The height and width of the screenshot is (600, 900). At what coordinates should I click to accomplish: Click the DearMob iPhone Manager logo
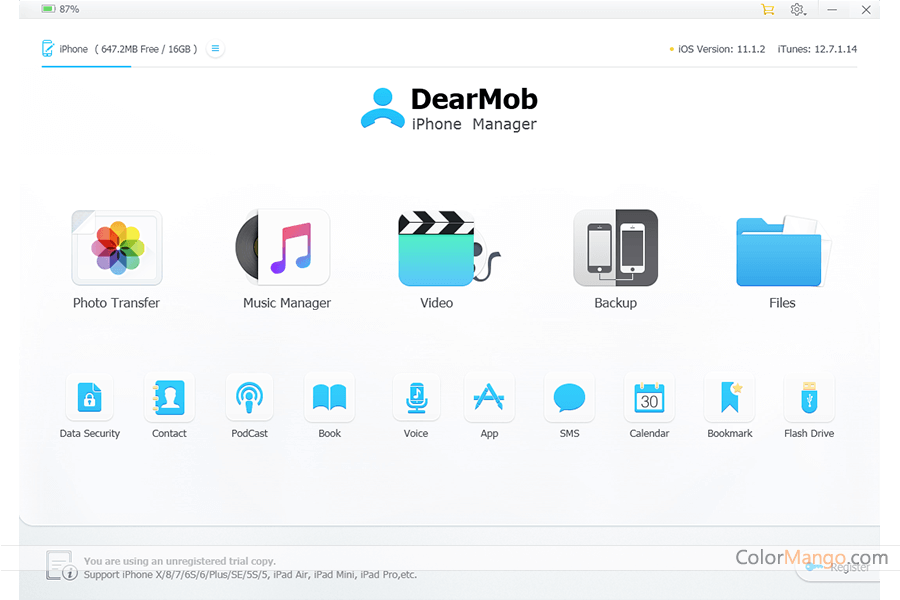point(449,109)
